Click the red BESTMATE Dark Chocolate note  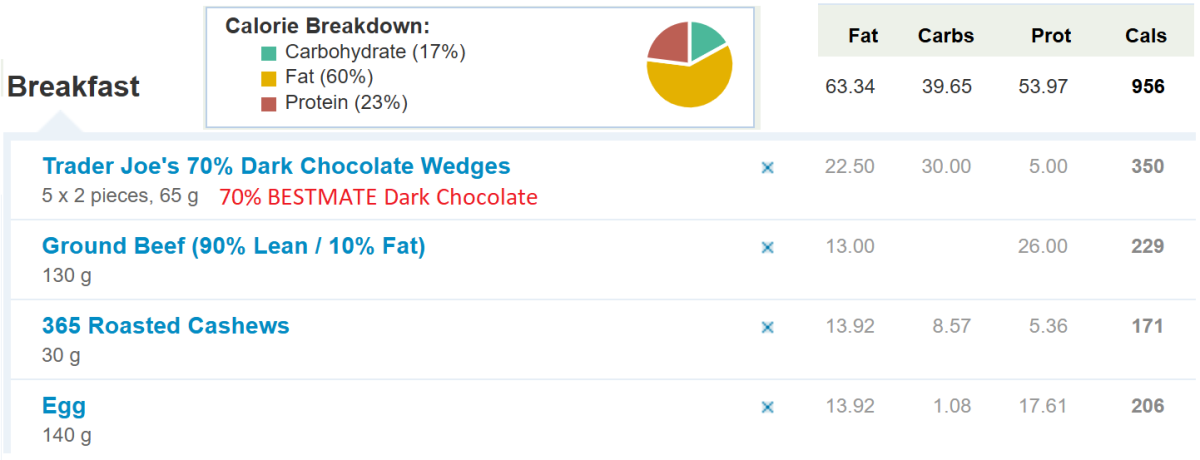(x=378, y=197)
